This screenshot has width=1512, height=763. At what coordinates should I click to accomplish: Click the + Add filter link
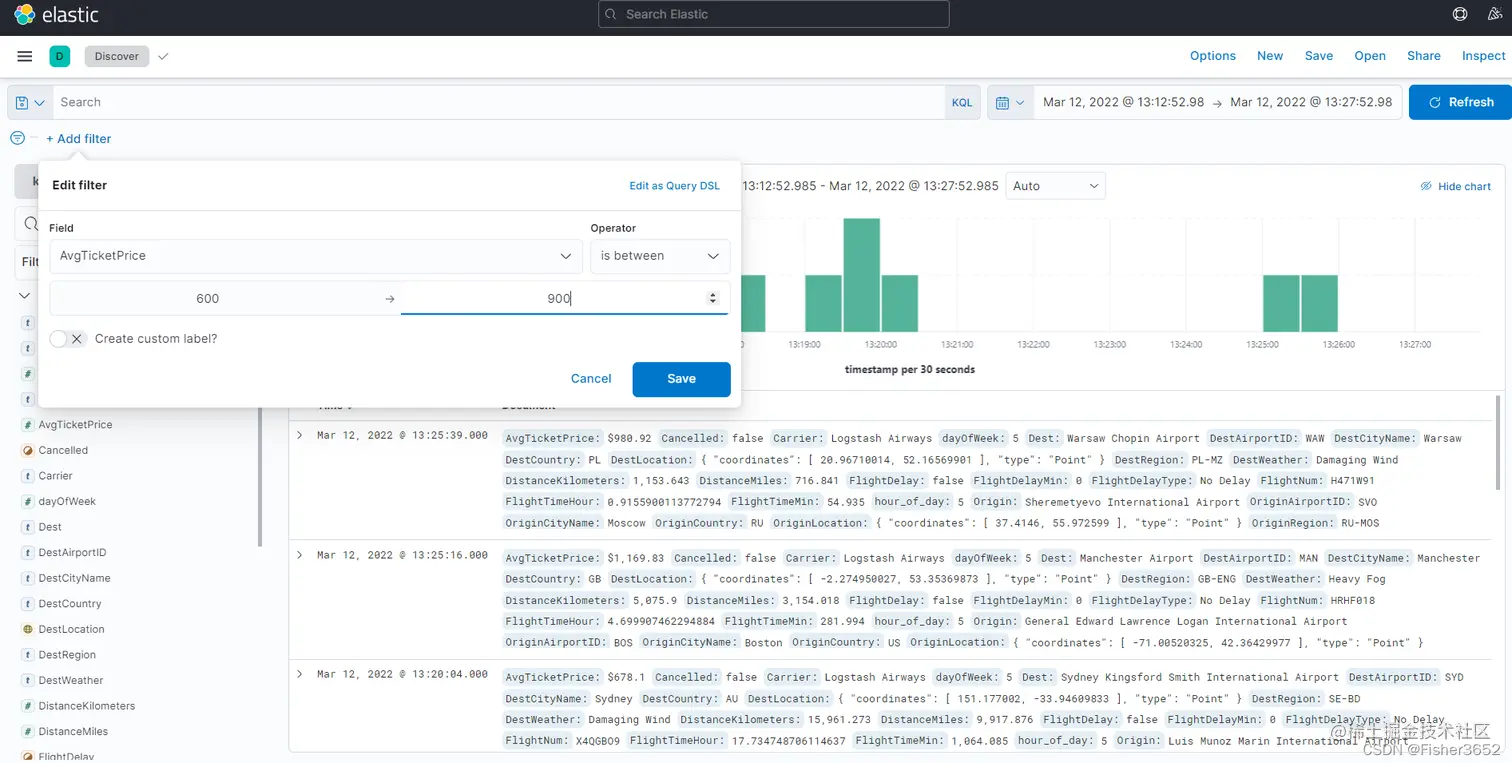[x=79, y=139]
